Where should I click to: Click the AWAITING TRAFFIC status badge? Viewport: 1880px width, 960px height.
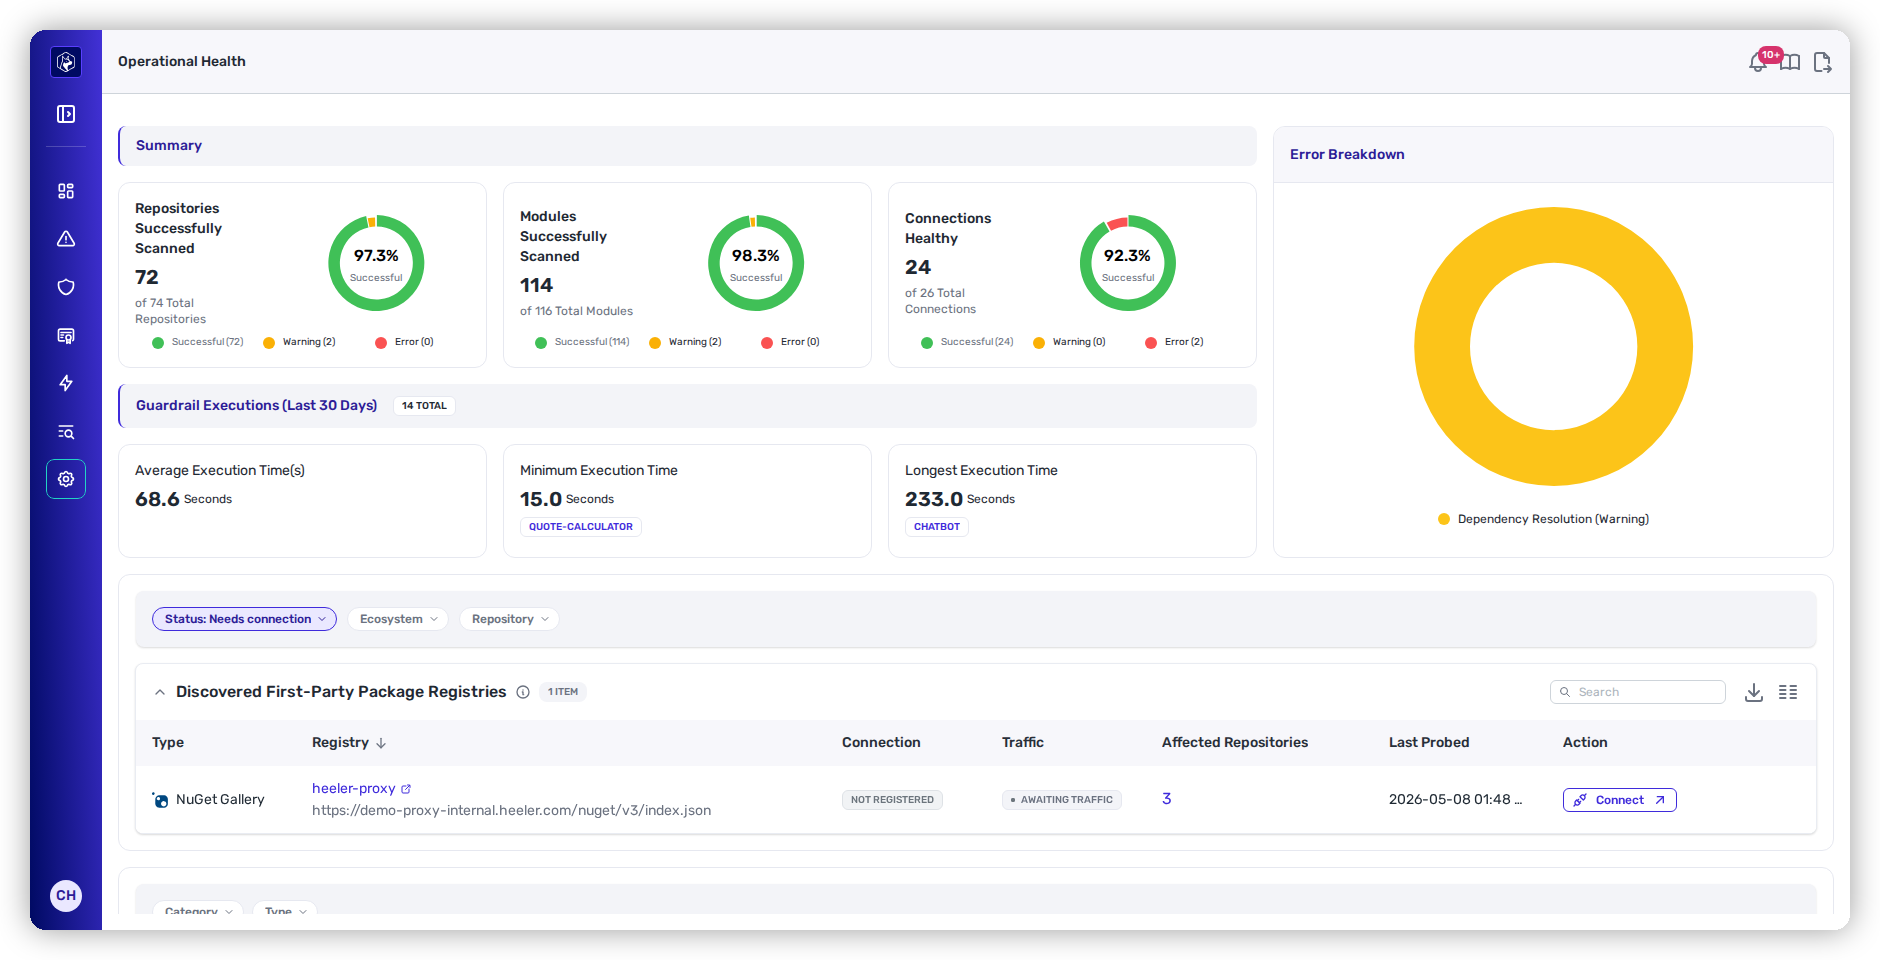(1062, 800)
